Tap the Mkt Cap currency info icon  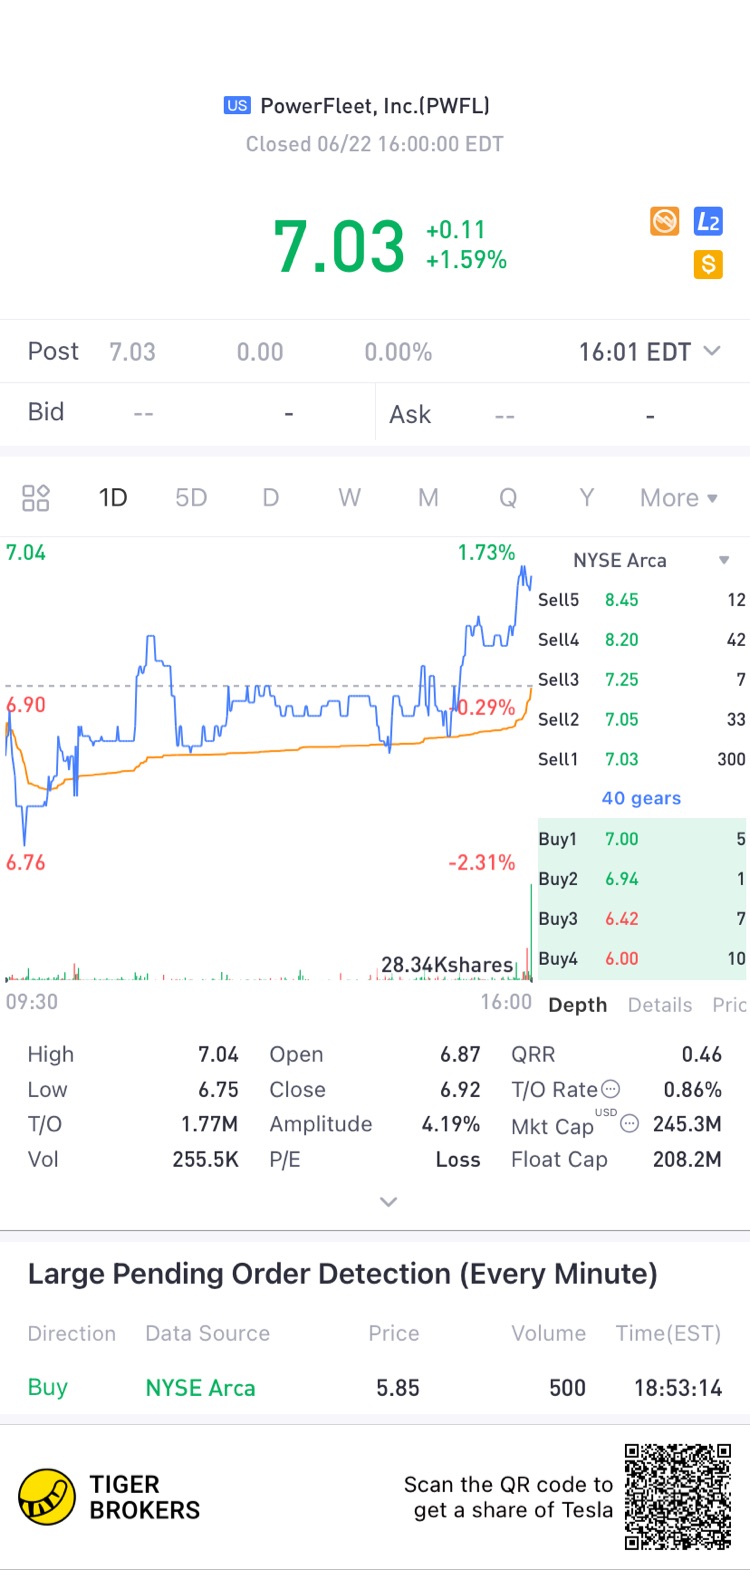(629, 1123)
